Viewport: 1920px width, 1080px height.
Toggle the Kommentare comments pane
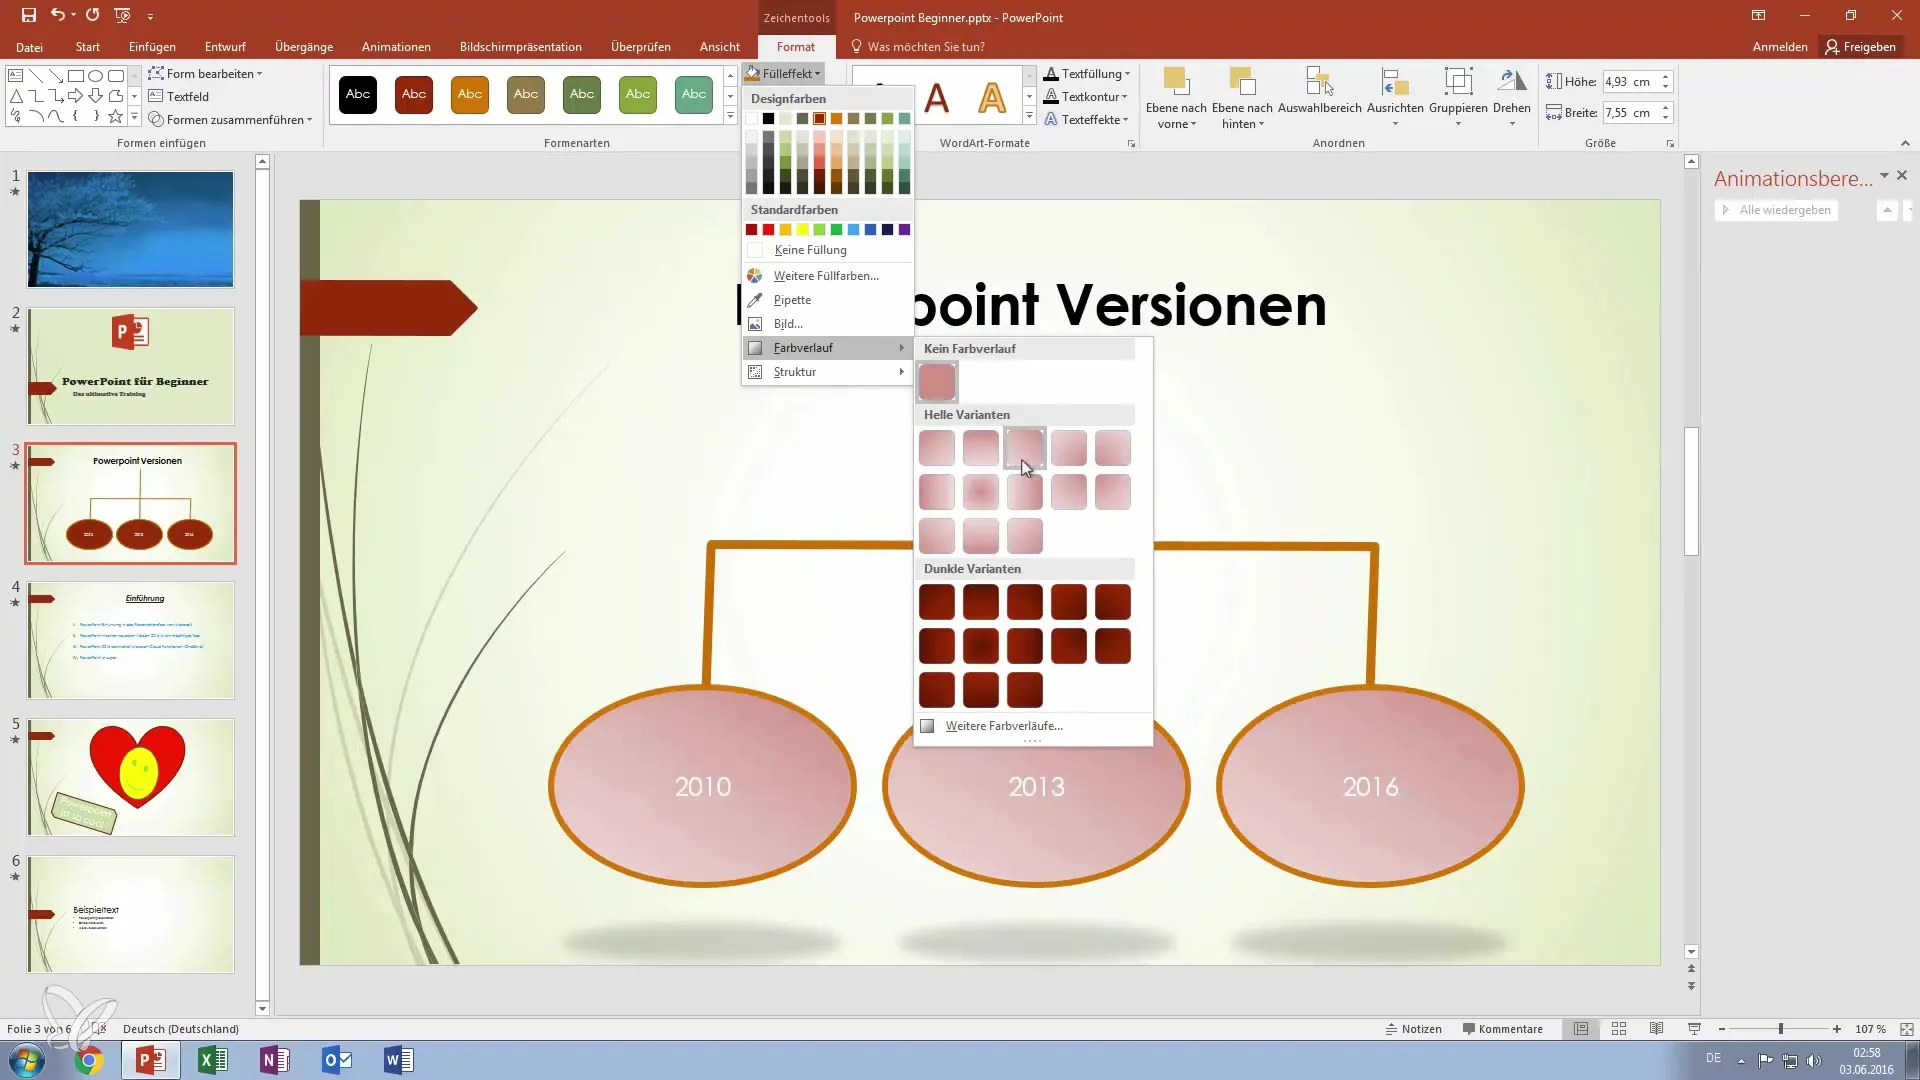point(1502,1029)
